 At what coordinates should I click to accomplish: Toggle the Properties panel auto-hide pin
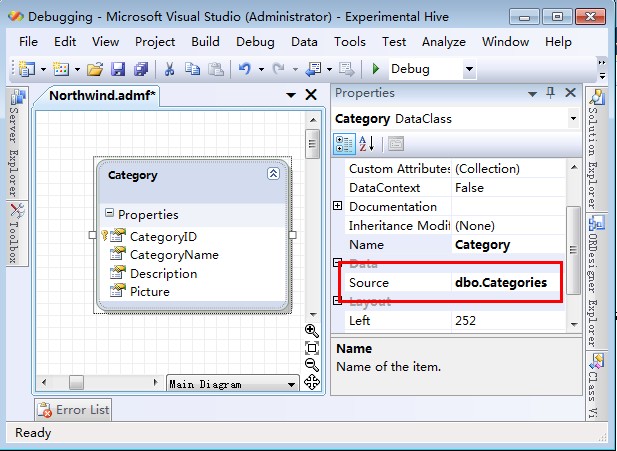[x=550, y=93]
